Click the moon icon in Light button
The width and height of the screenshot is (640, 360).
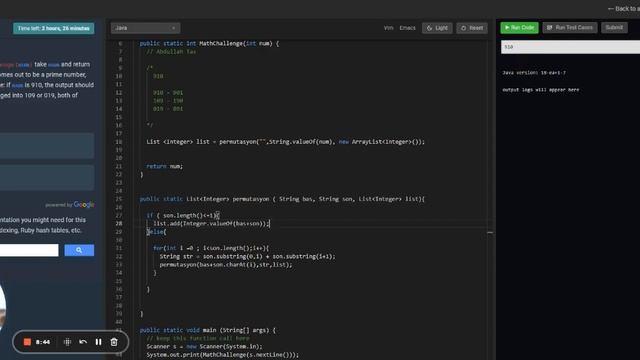[429, 28]
